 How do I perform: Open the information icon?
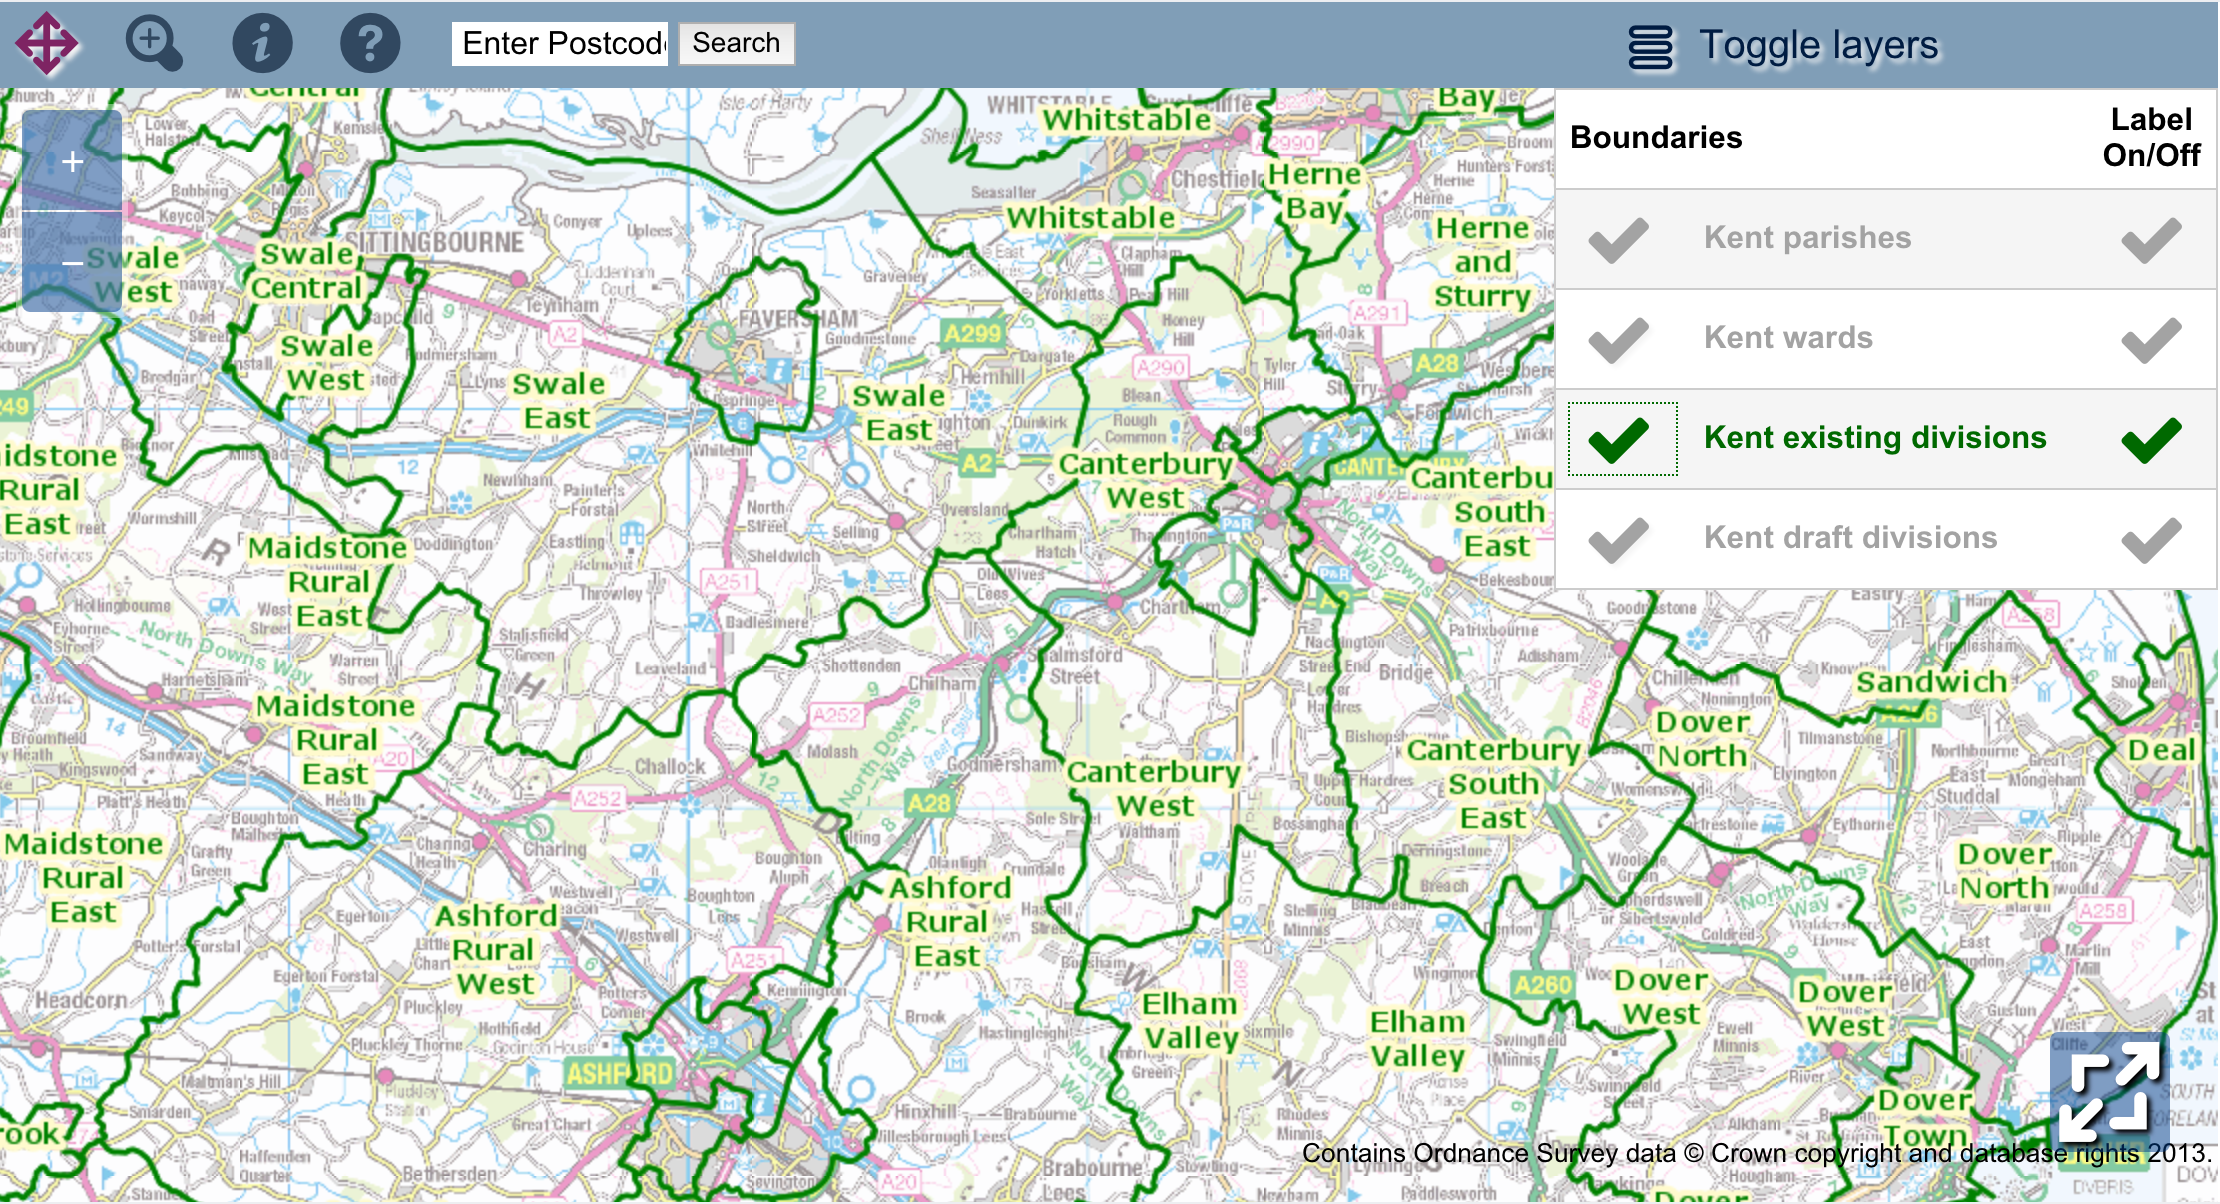262,43
